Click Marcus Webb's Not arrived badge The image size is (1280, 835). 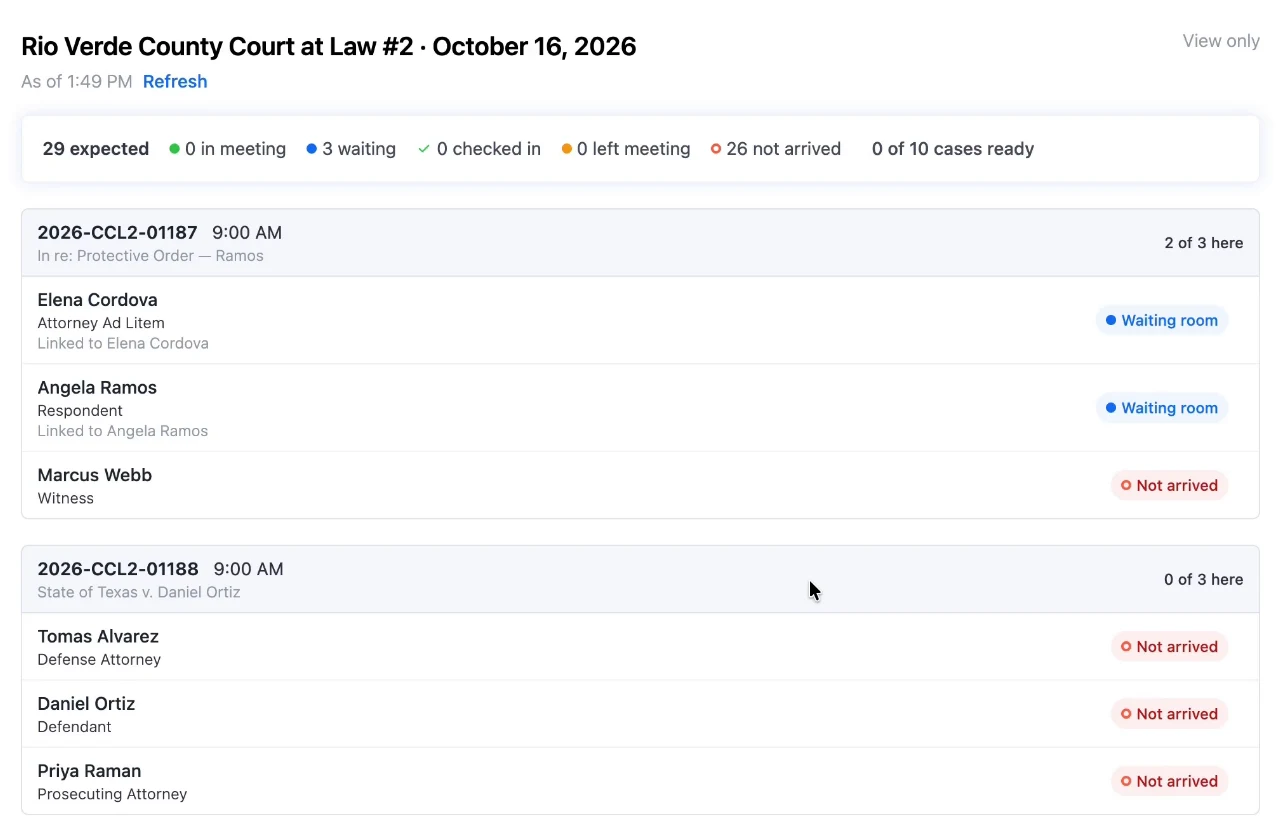[1169, 486]
